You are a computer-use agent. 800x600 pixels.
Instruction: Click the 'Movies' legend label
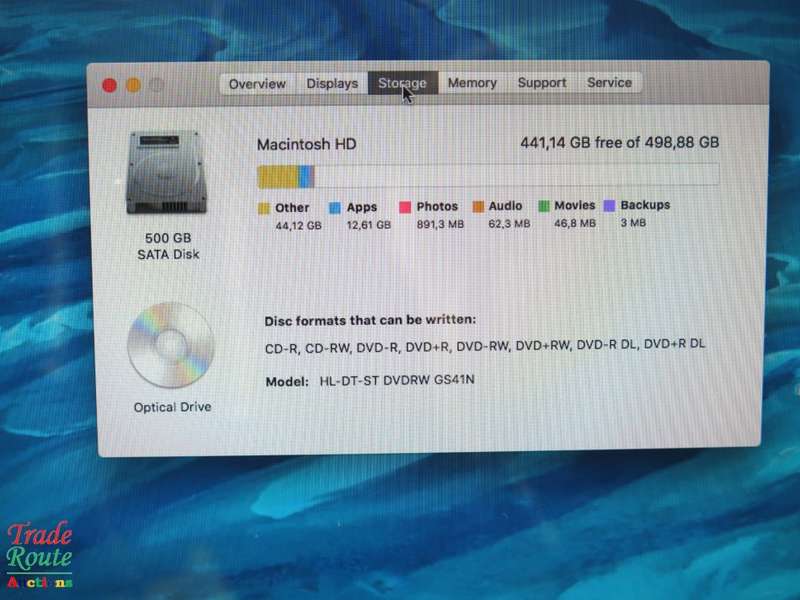[574, 205]
